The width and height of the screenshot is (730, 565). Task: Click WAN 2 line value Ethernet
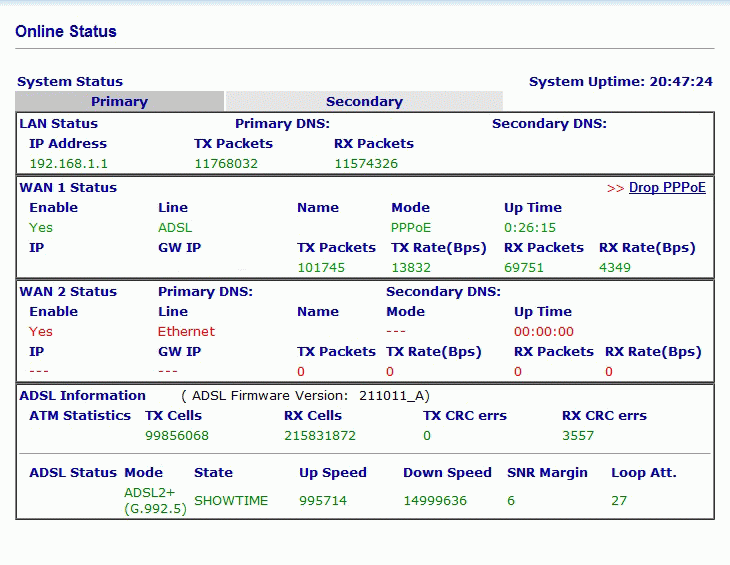[x=186, y=331]
